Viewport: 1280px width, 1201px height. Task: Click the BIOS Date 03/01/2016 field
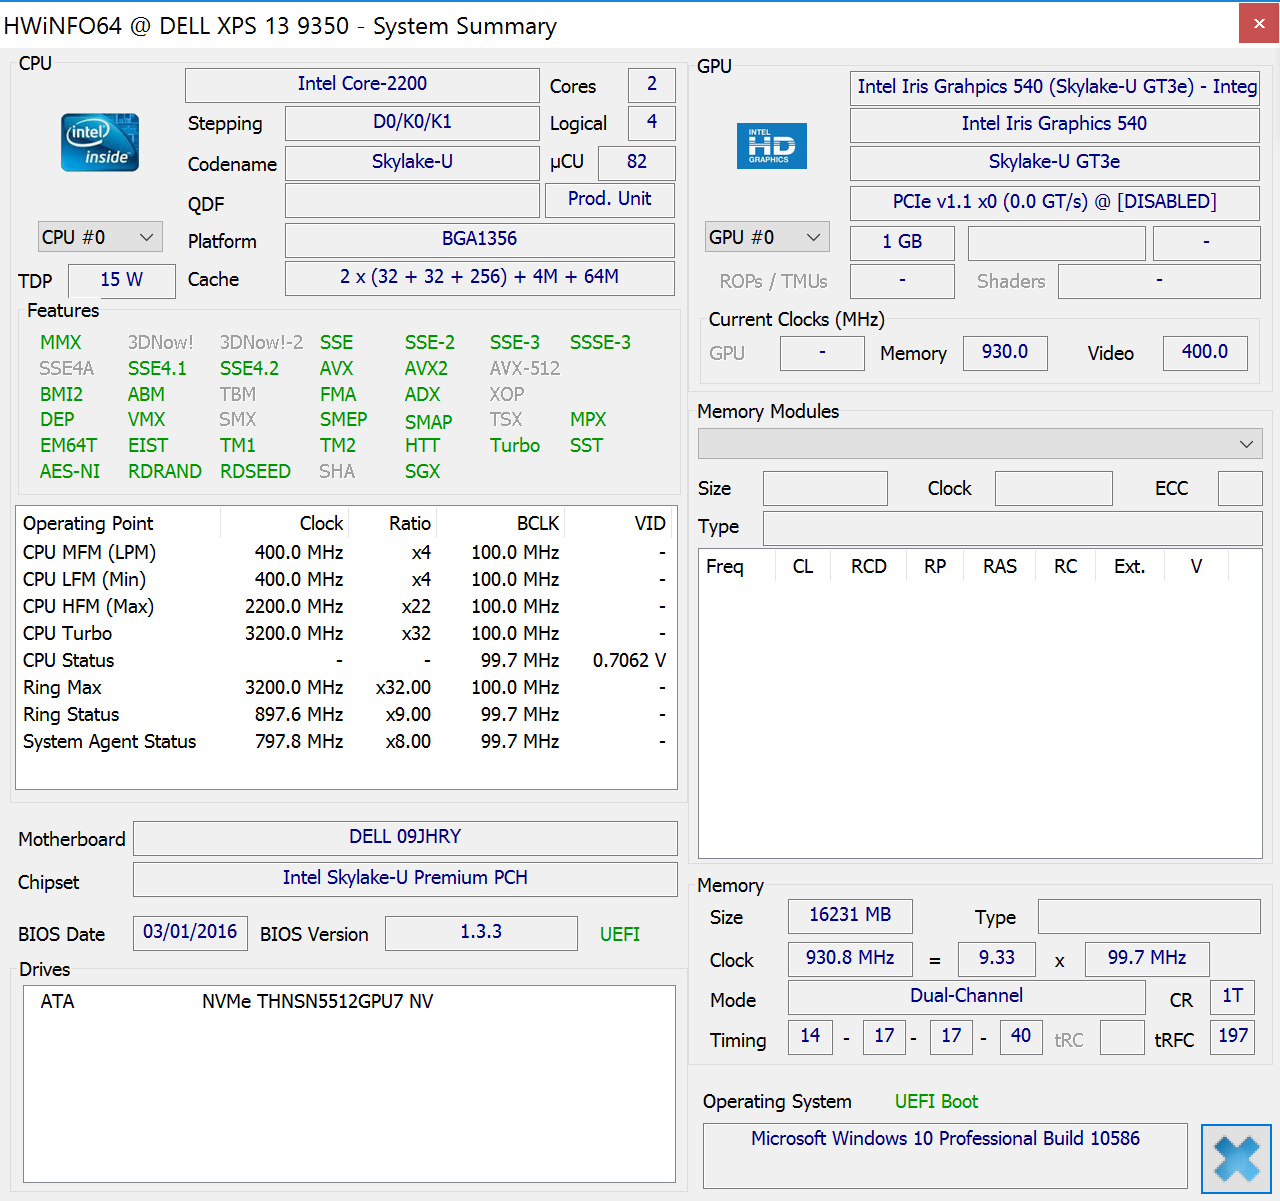point(190,932)
